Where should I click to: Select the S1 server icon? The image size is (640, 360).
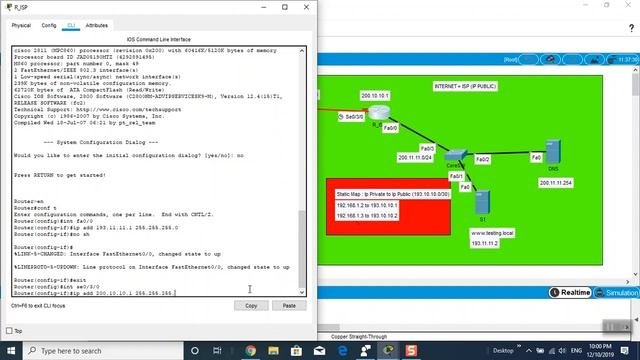pos(482,202)
